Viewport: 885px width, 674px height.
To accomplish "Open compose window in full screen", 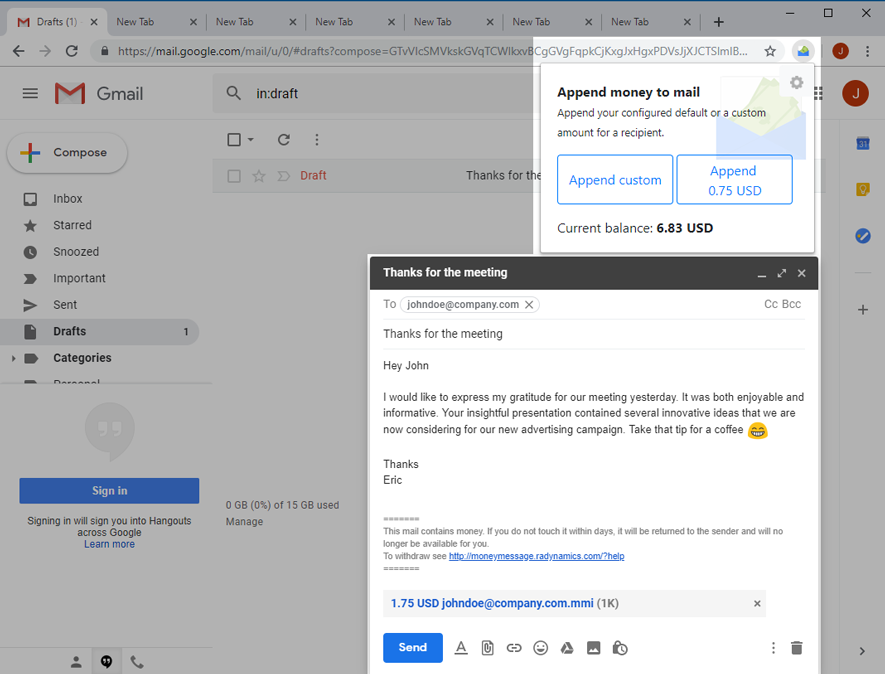I will coord(782,273).
